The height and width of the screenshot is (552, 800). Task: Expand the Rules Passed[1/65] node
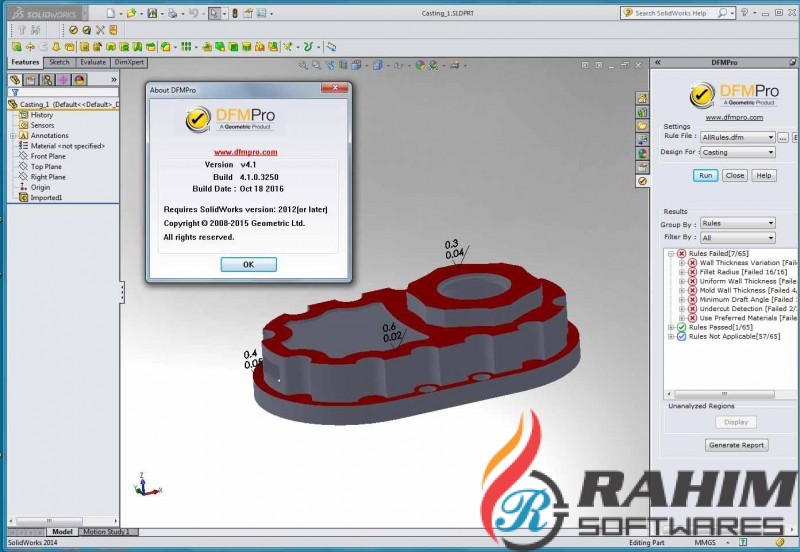[671, 327]
